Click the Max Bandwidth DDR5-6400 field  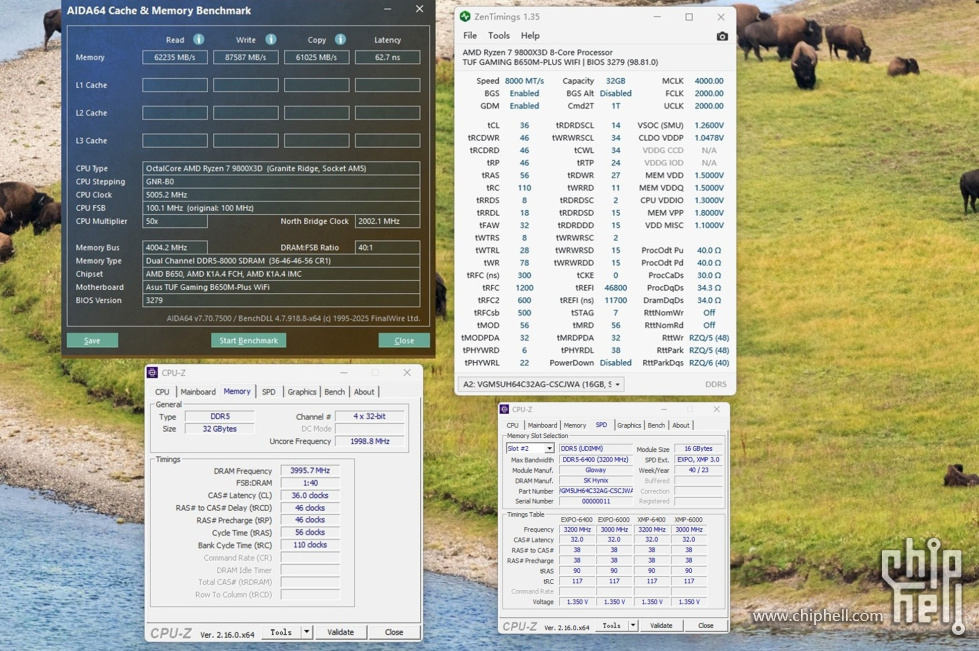596,459
